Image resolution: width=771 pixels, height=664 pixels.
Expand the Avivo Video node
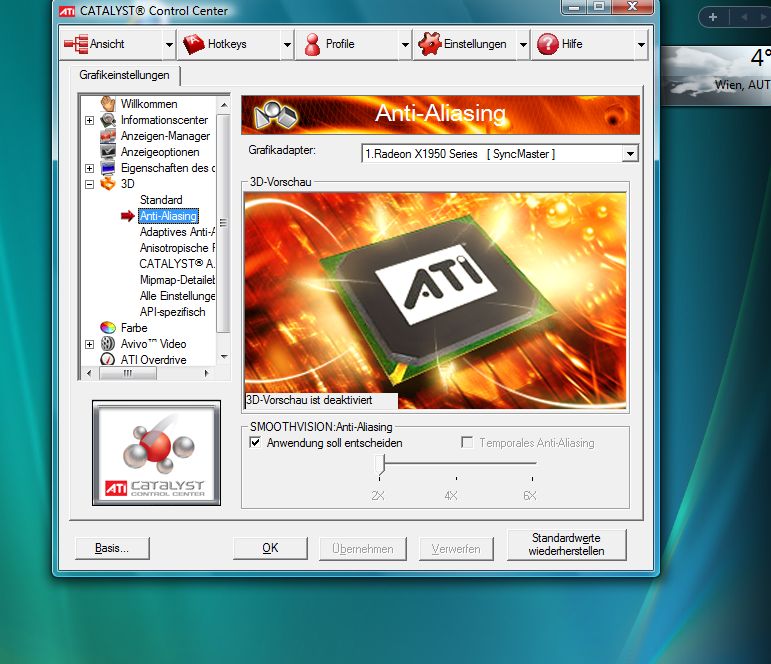89,344
